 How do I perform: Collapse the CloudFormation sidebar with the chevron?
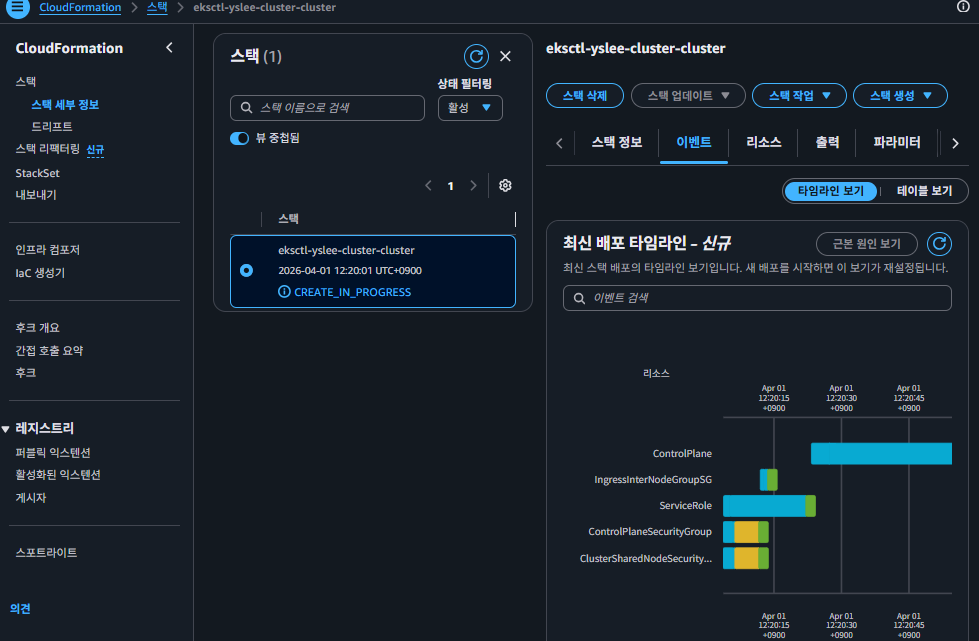pos(169,48)
